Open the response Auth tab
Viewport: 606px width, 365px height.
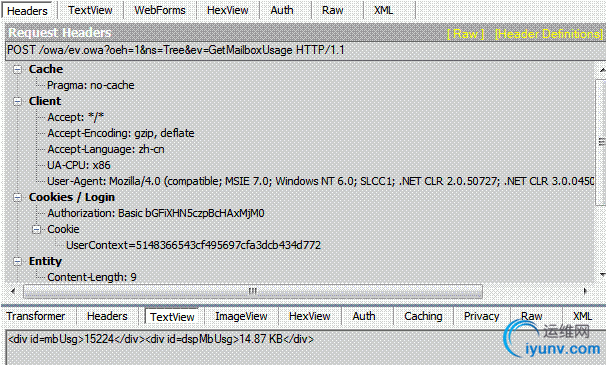pyautogui.click(x=364, y=316)
